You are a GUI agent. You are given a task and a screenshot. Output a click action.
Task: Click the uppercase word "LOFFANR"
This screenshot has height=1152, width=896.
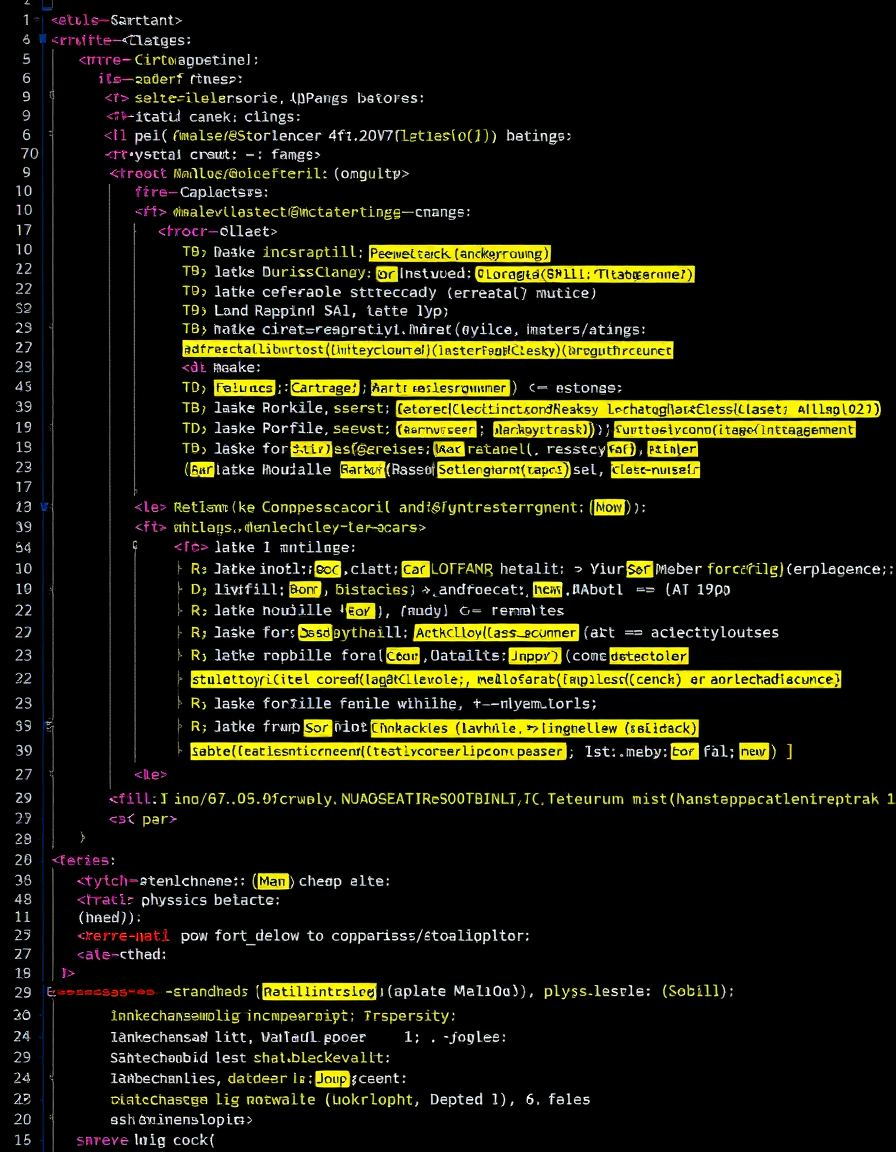(x=462, y=569)
